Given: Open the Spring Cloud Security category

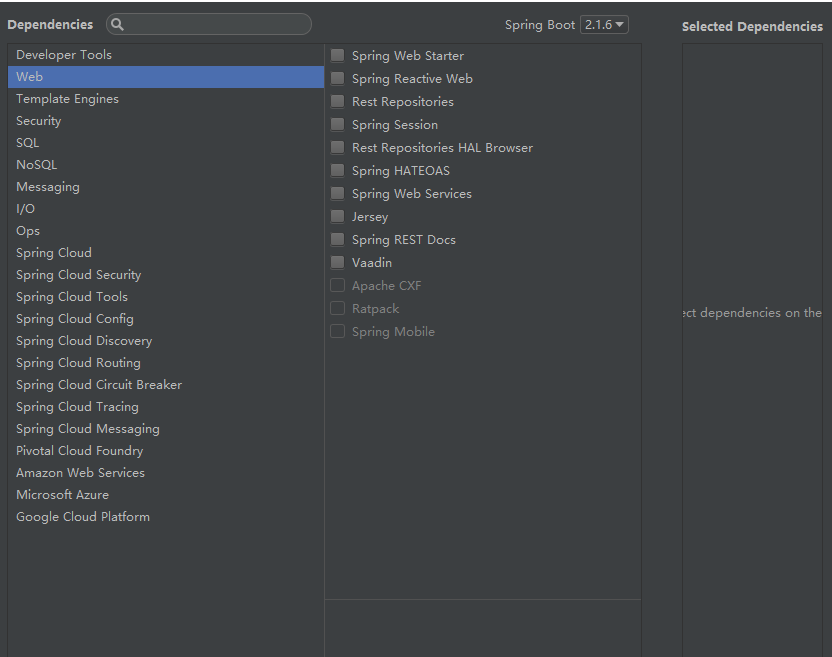Looking at the screenshot, I should 166,275.
